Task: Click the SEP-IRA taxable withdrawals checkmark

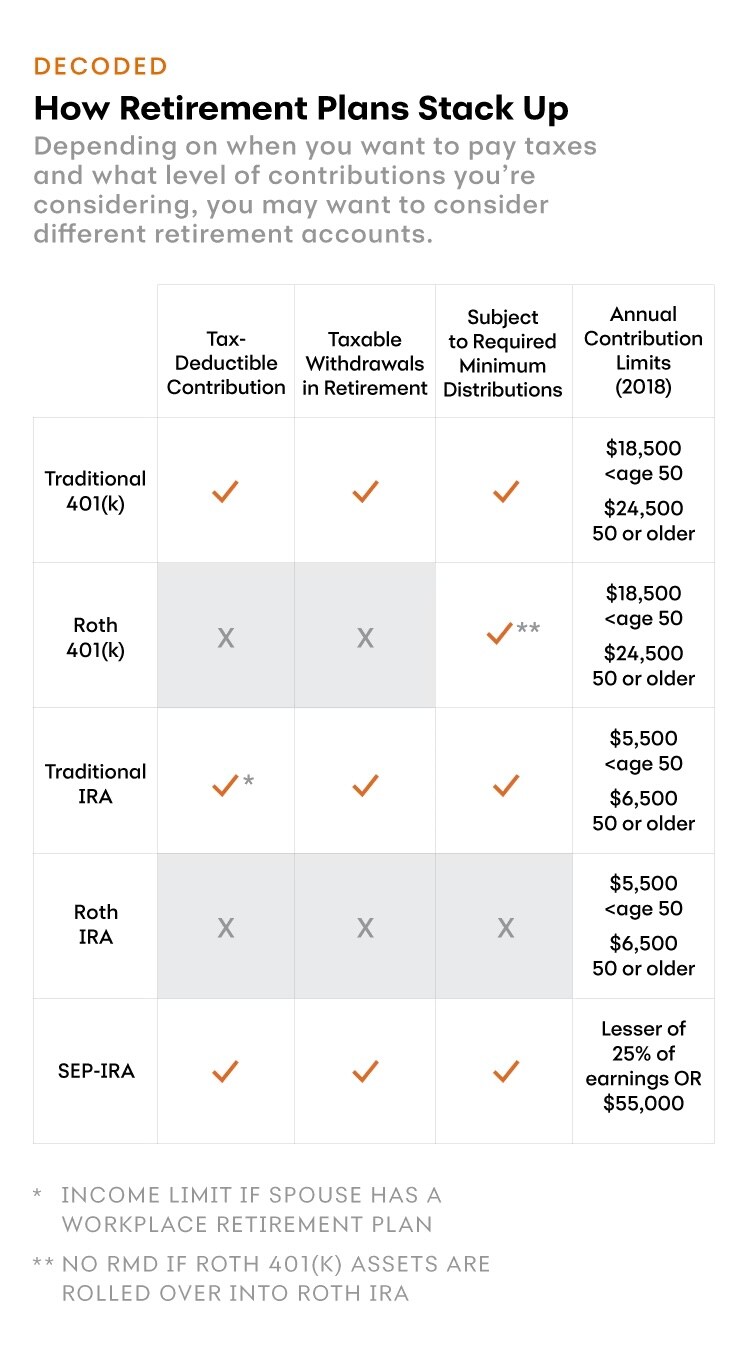Action: (365, 1072)
